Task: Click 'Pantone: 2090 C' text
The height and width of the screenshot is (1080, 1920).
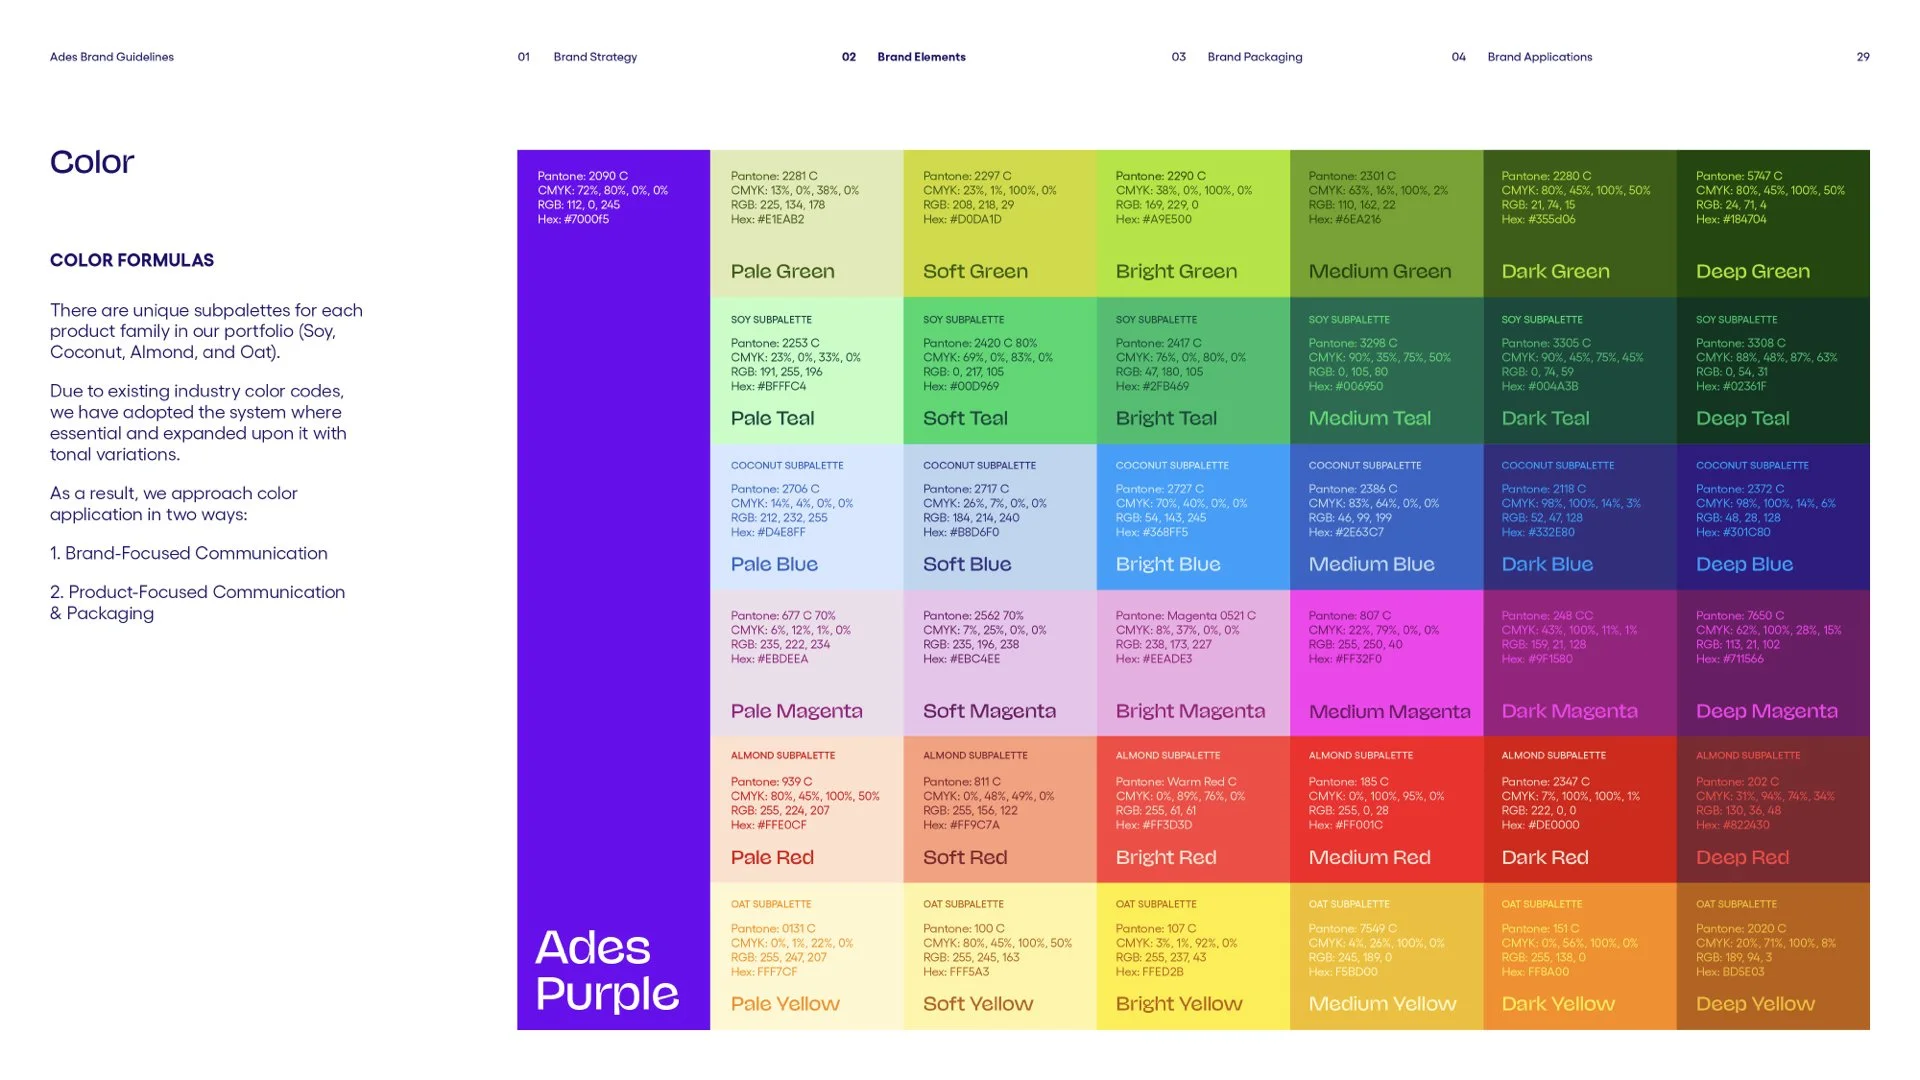Action: click(x=583, y=176)
